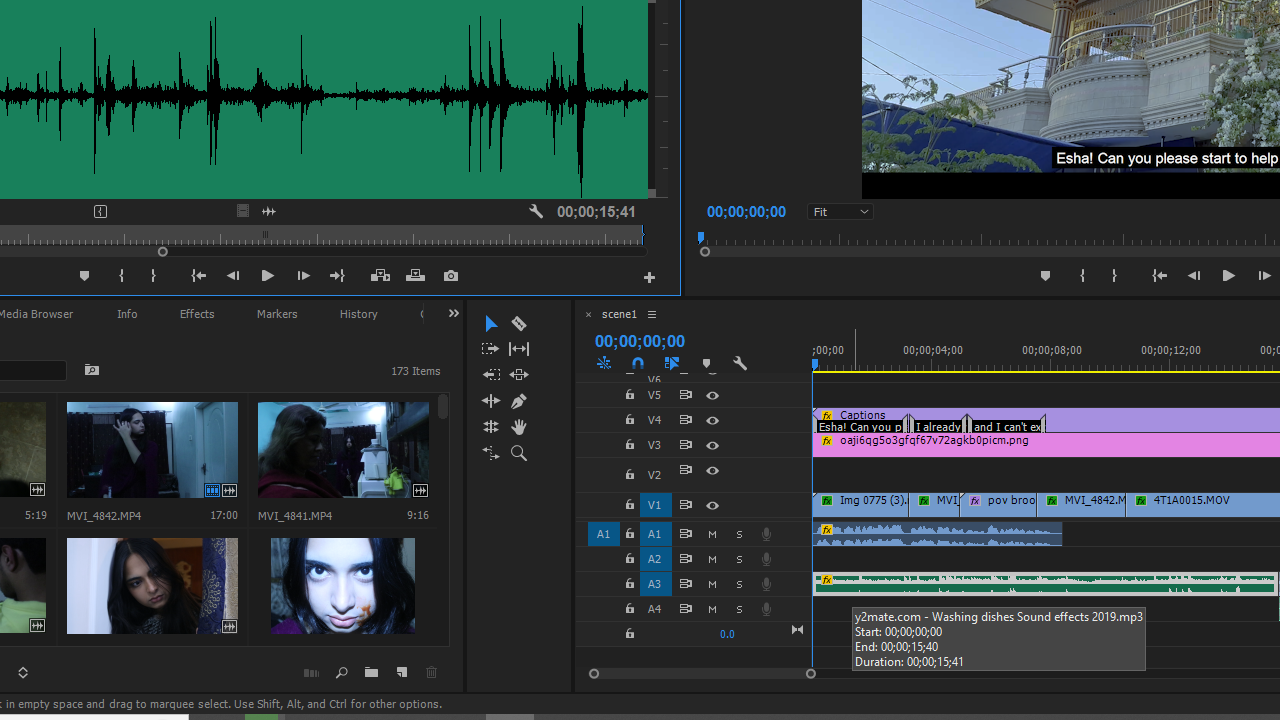Click the Insert button in Source monitor
The width and height of the screenshot is (1280, 720).
(x=380, y=276)
